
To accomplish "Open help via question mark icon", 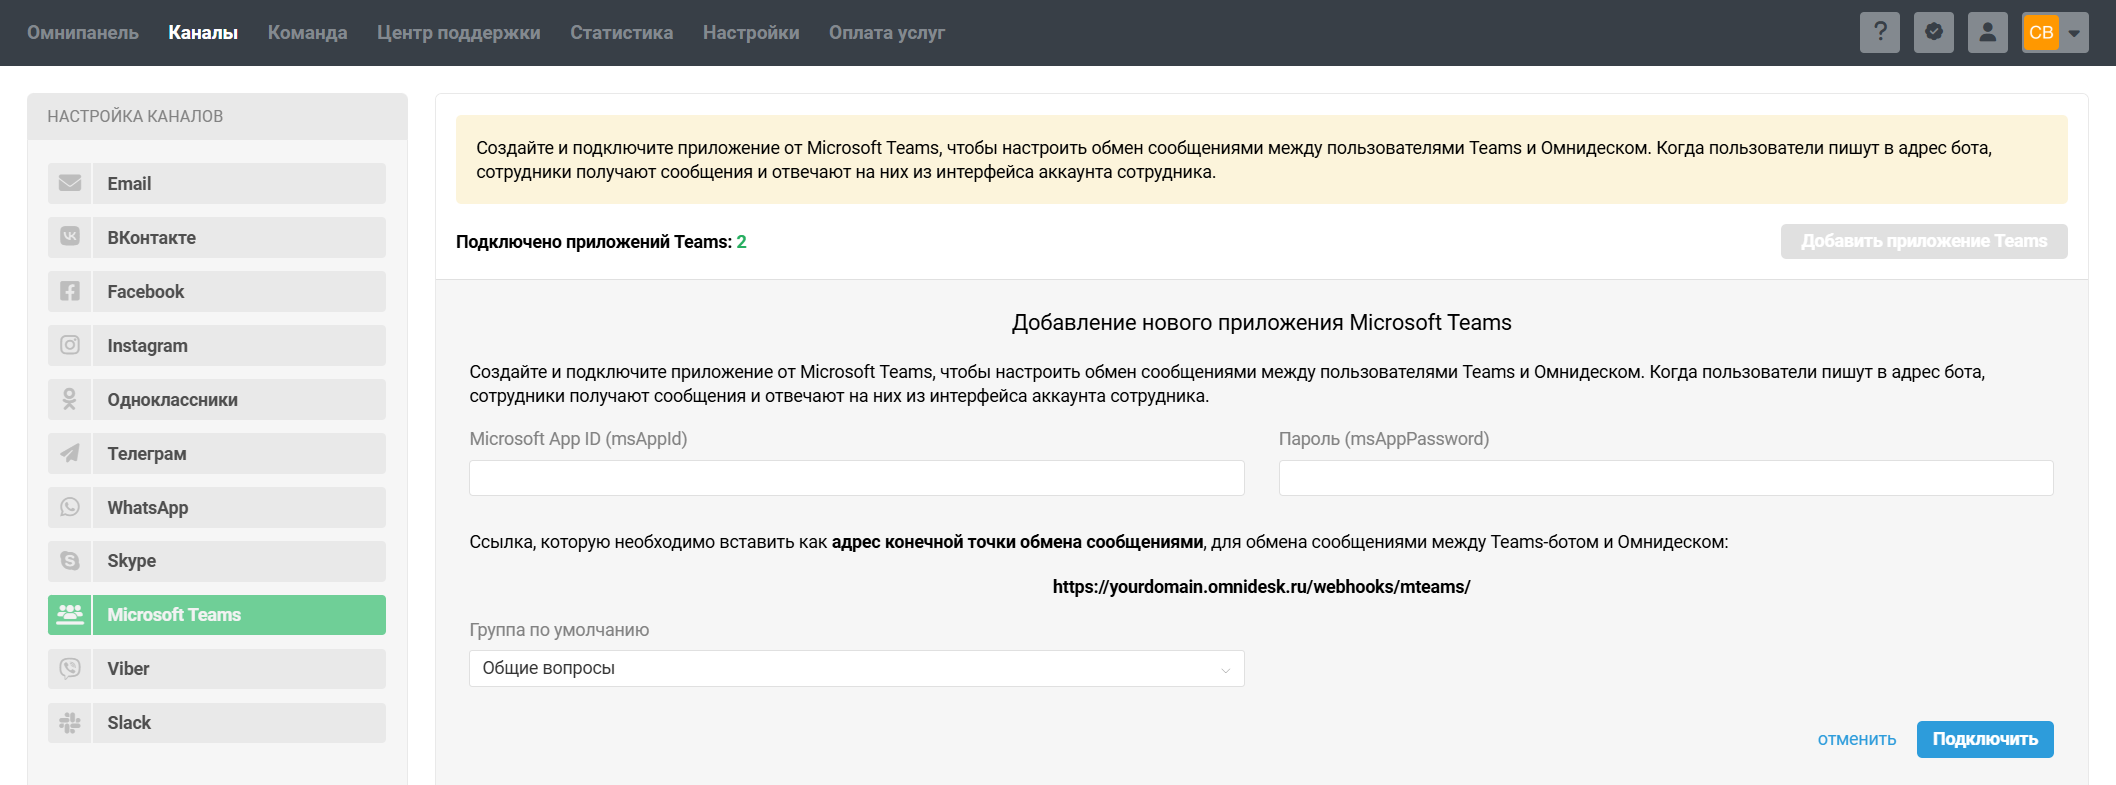I will (1880, 33).
